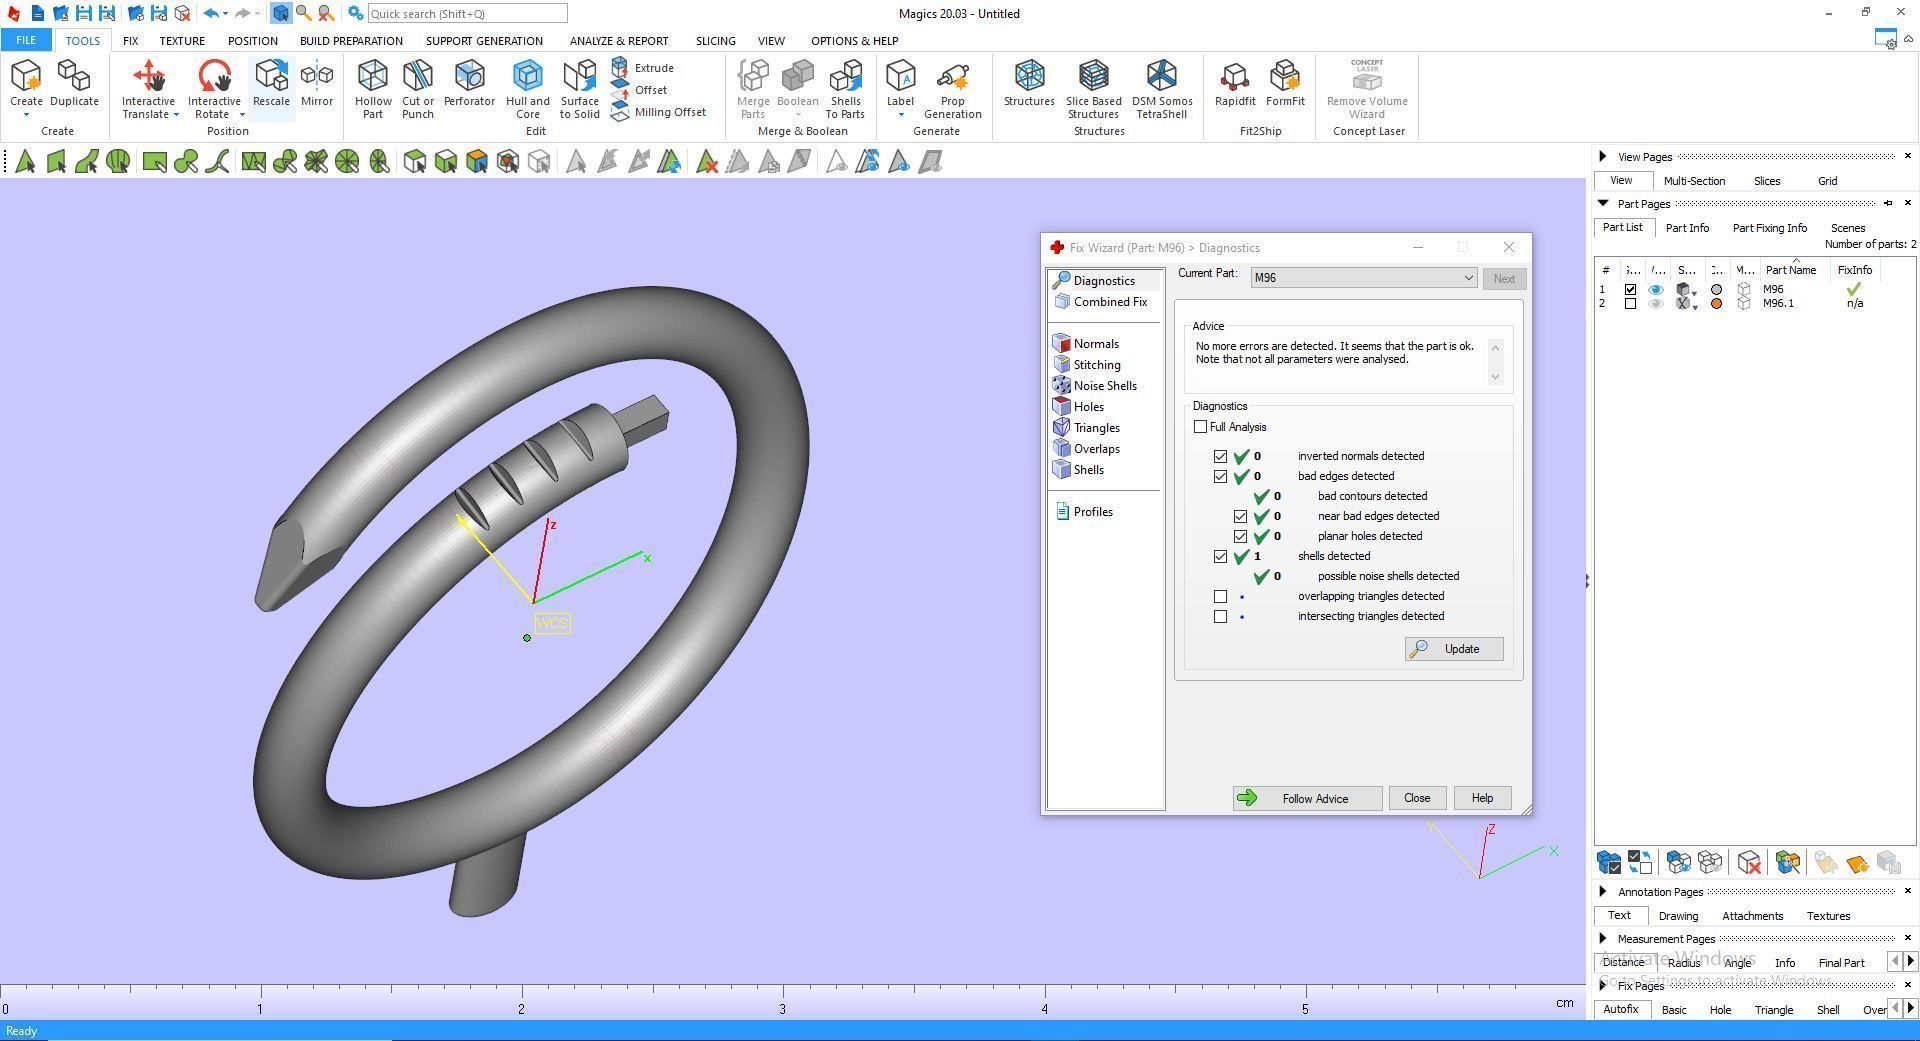
Task: Click the Offset tool
Action: 640,90
